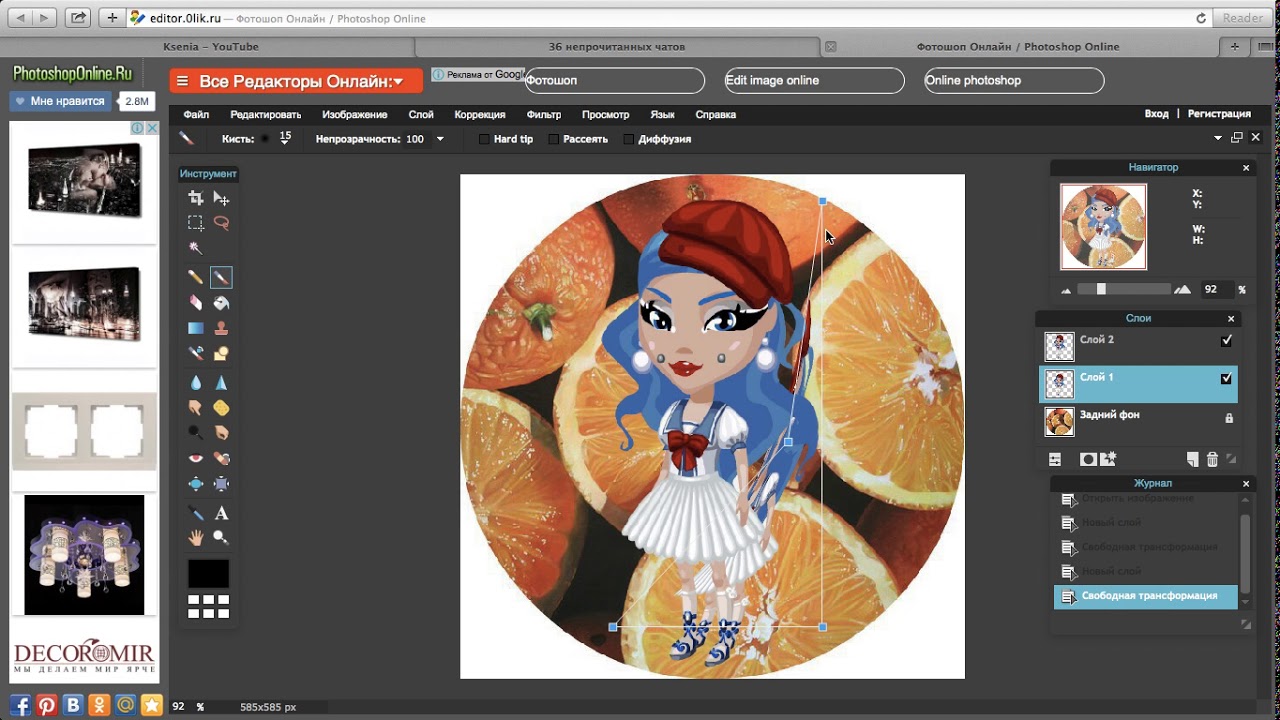Pick the Magic Wand tool
1280x720 pixels.
(x=196, y=248)
